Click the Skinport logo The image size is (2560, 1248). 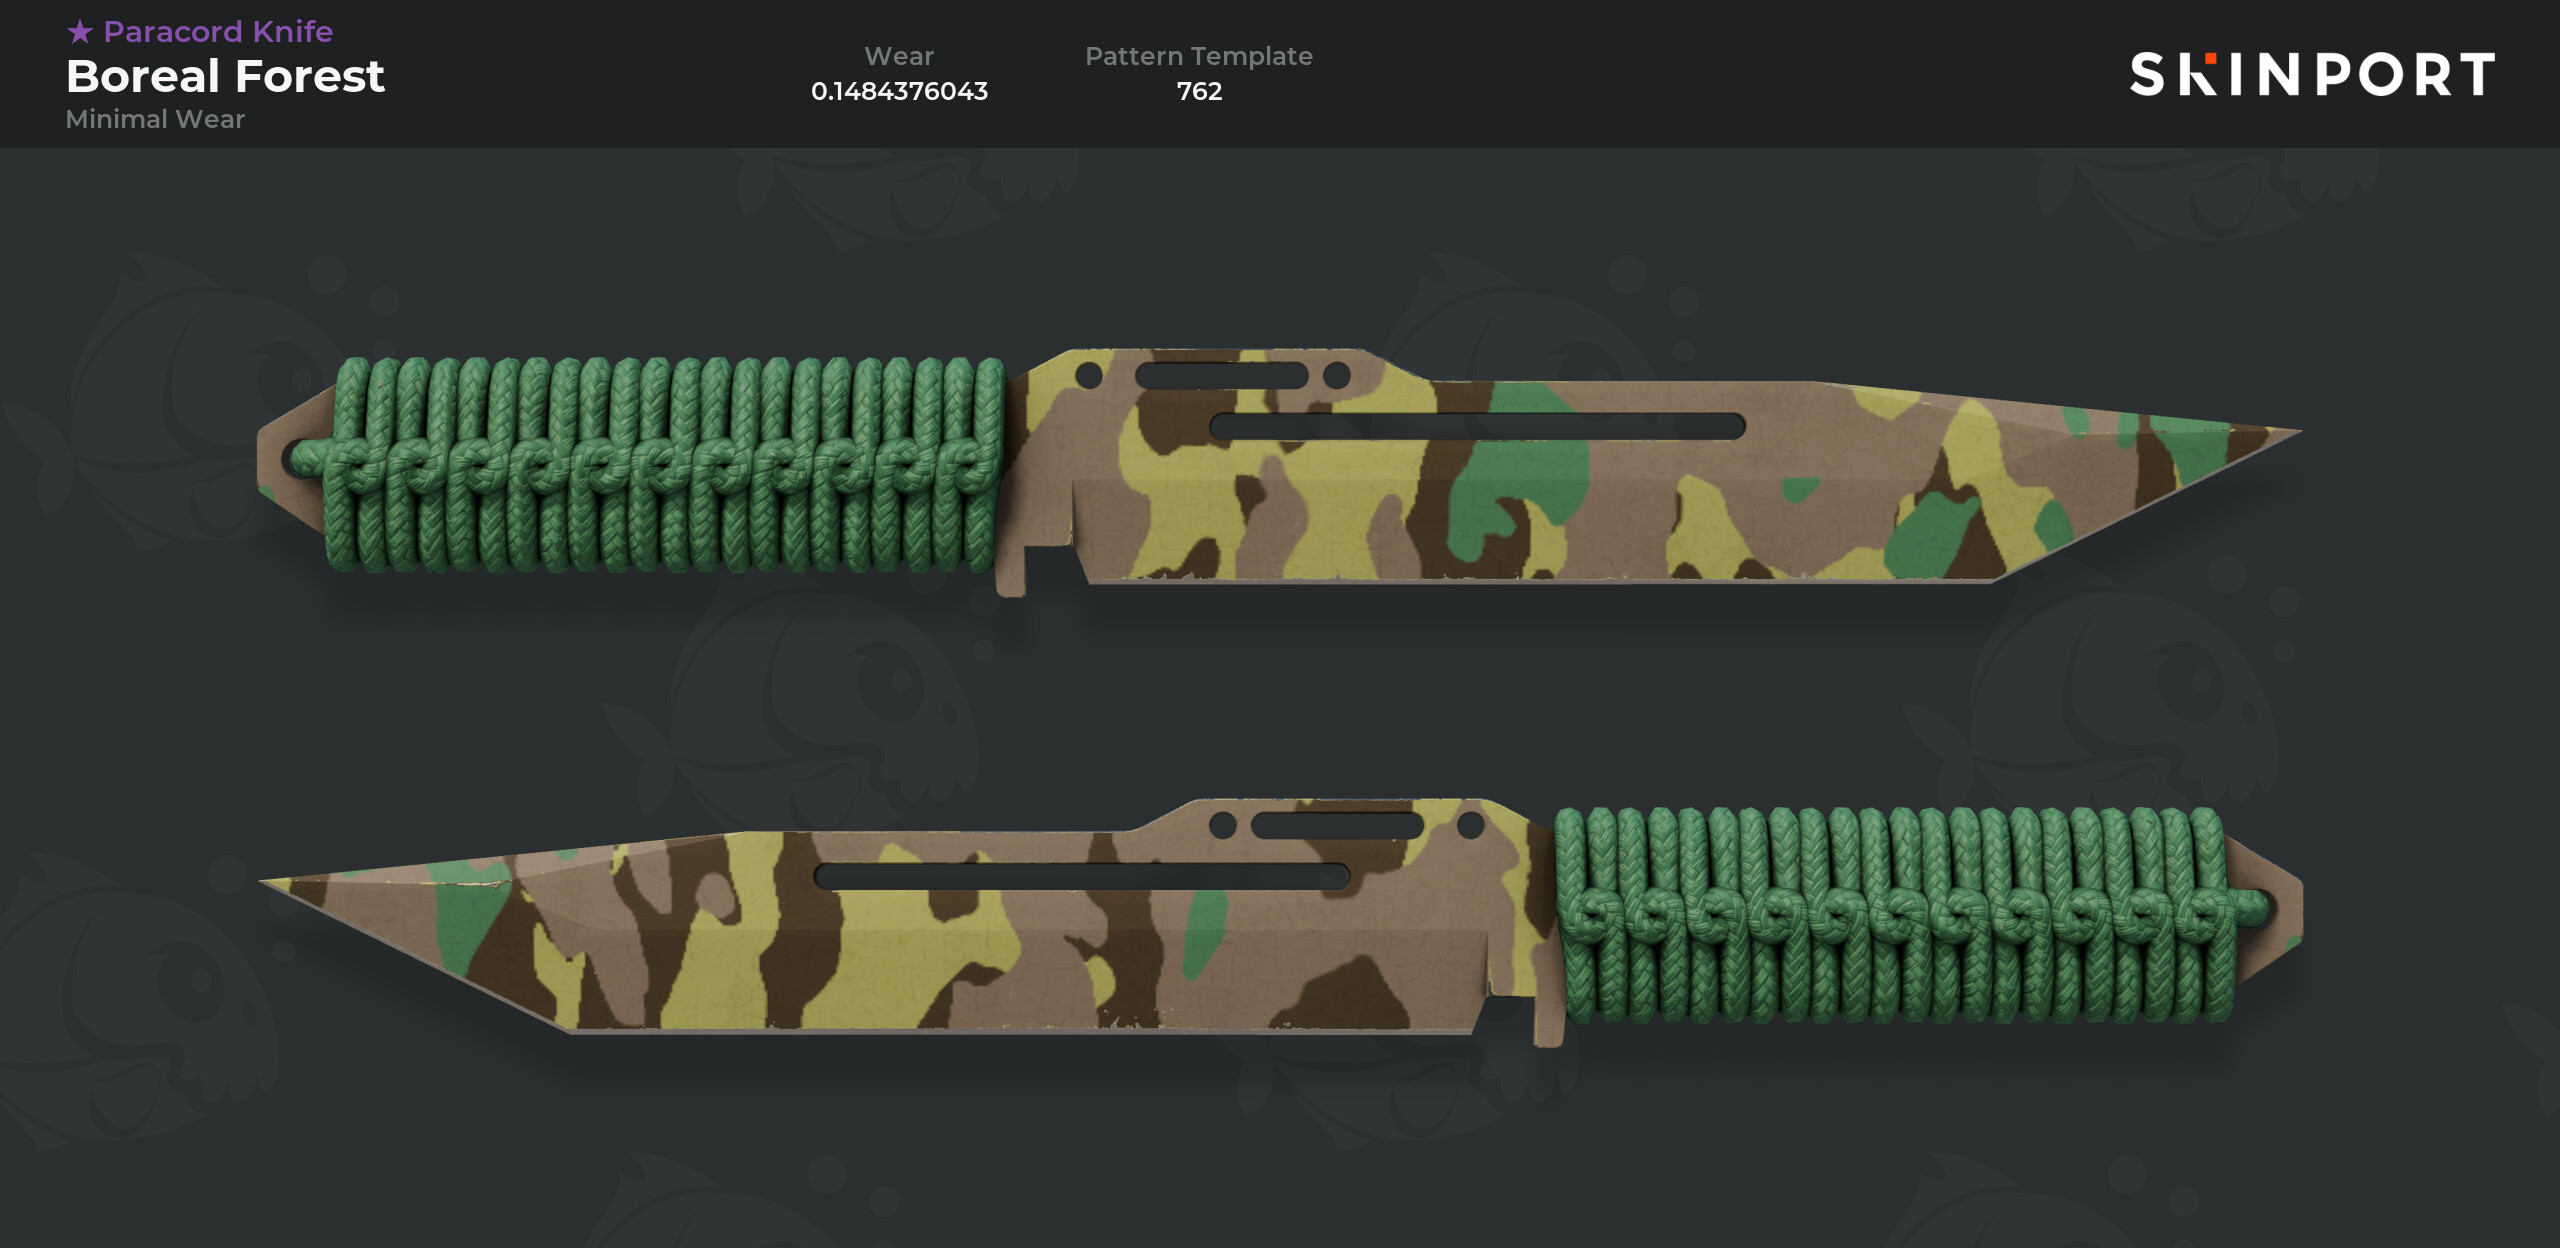pyautogui.click(x=2312, y=75)
